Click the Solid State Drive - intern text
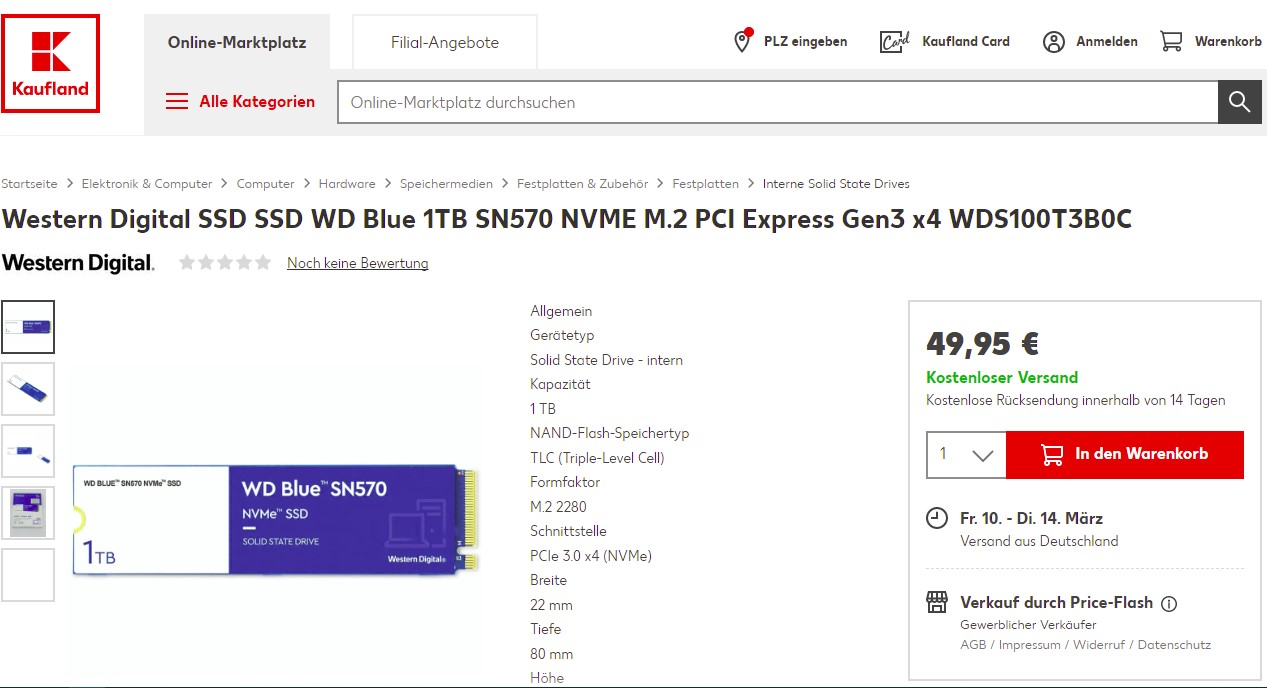 tap(606, 360)
